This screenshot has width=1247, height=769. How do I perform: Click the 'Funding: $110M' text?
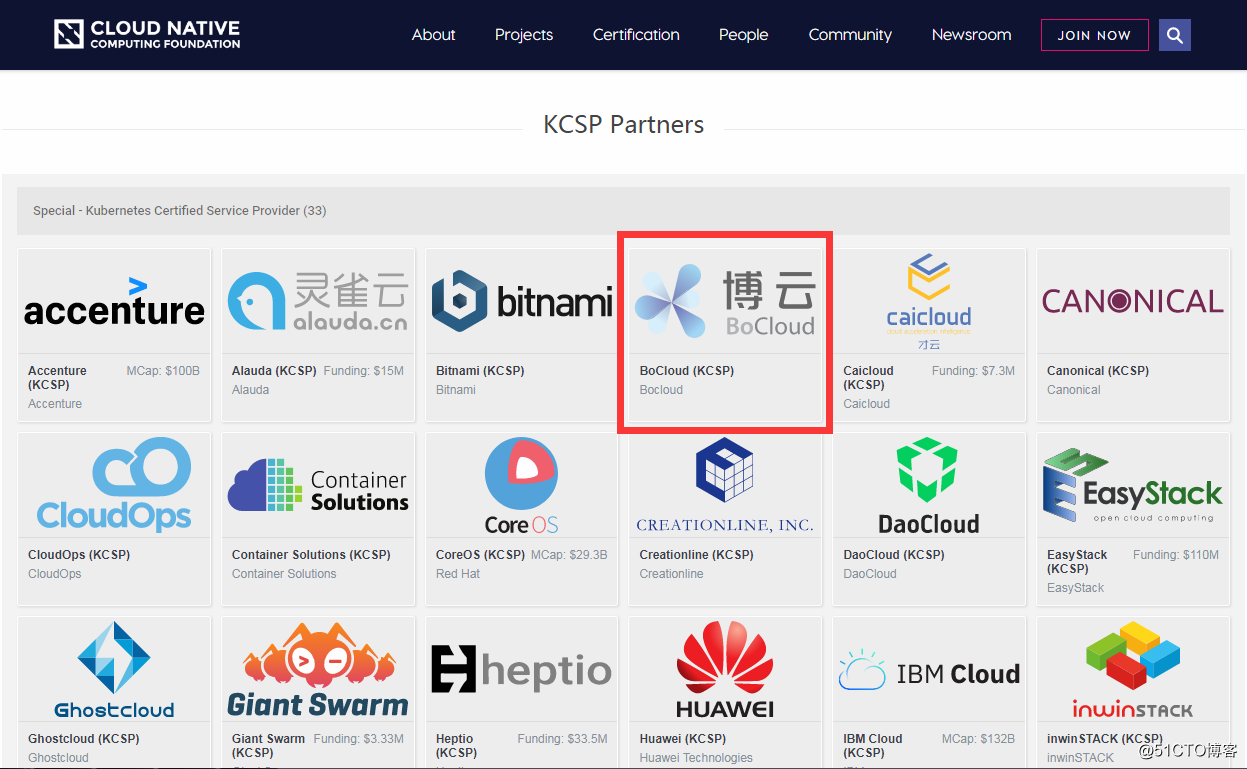[1176, 554]
